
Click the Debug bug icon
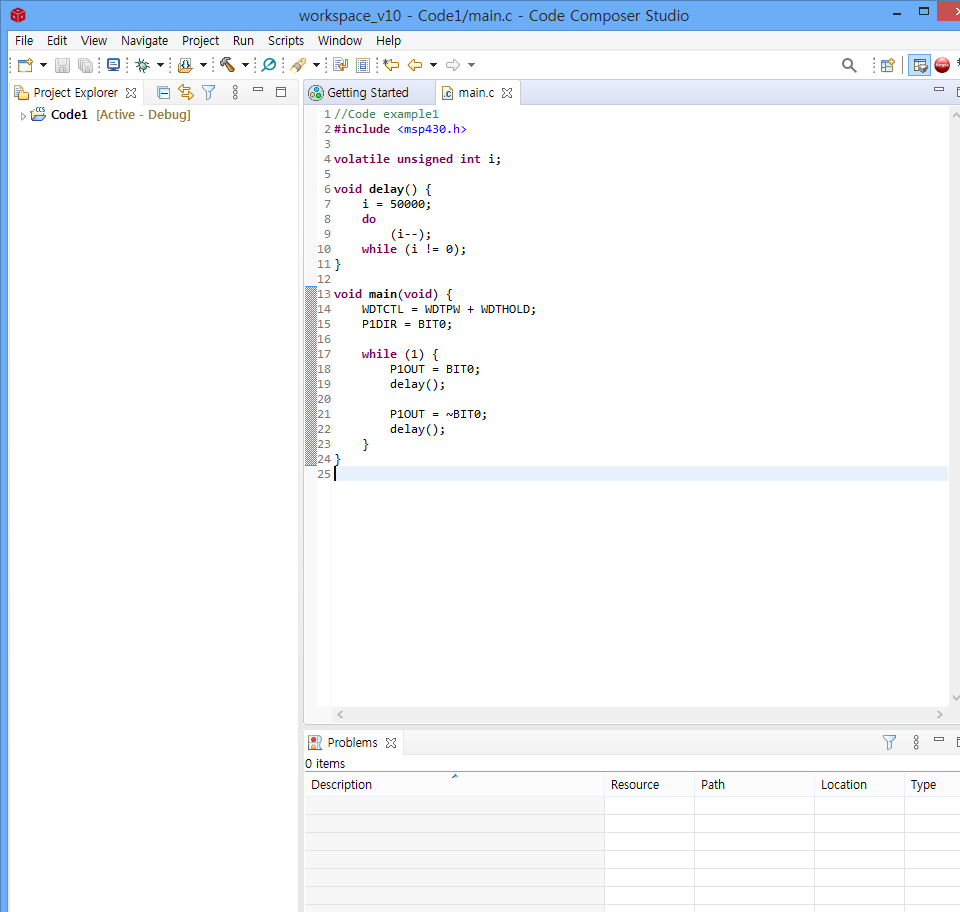[x=142, y=65]
